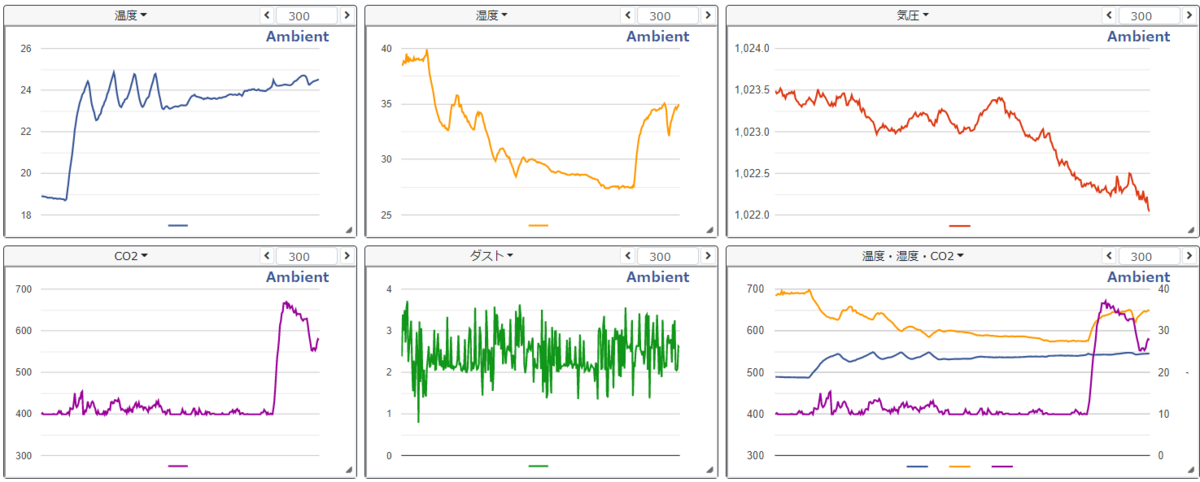Image resolution: width=1200 pixels, height=482 pixels.
Task: Go to next page in 温度 chart
Action: click(346, 15)
